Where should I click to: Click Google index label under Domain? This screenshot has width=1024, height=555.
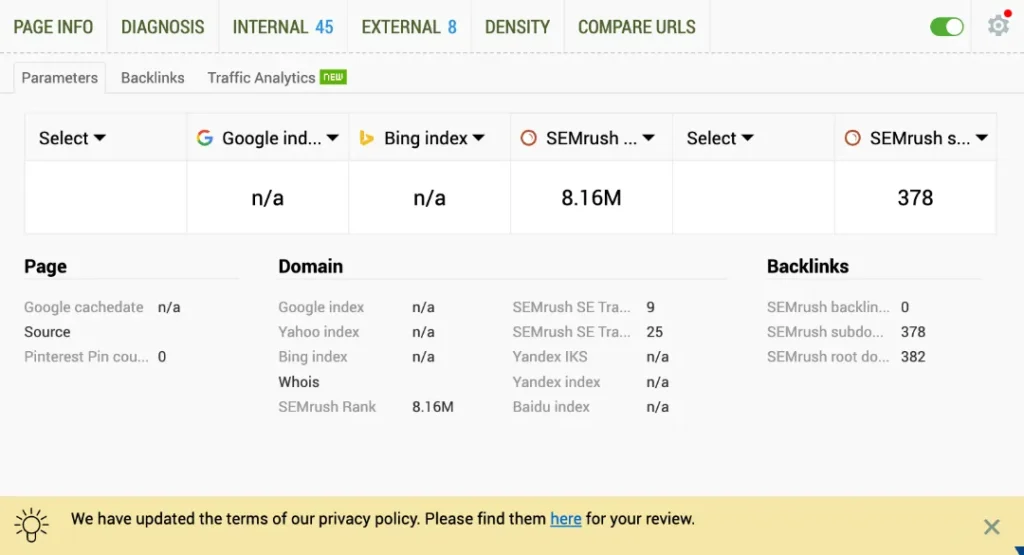(321, 307)
